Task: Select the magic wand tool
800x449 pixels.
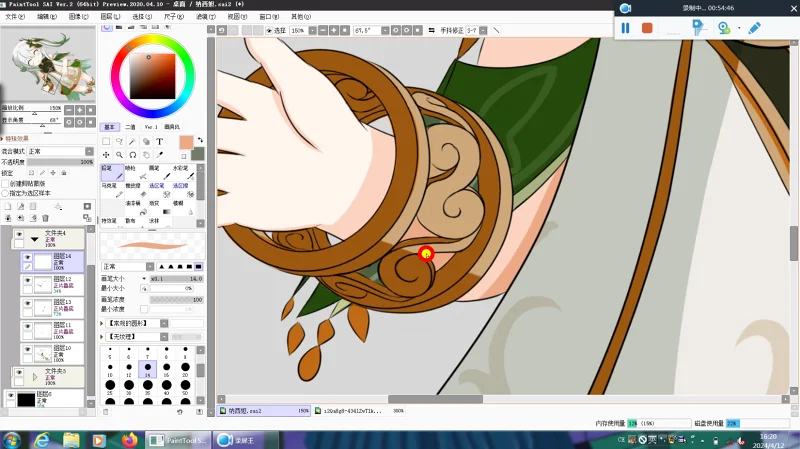Action: coord(133,141)
